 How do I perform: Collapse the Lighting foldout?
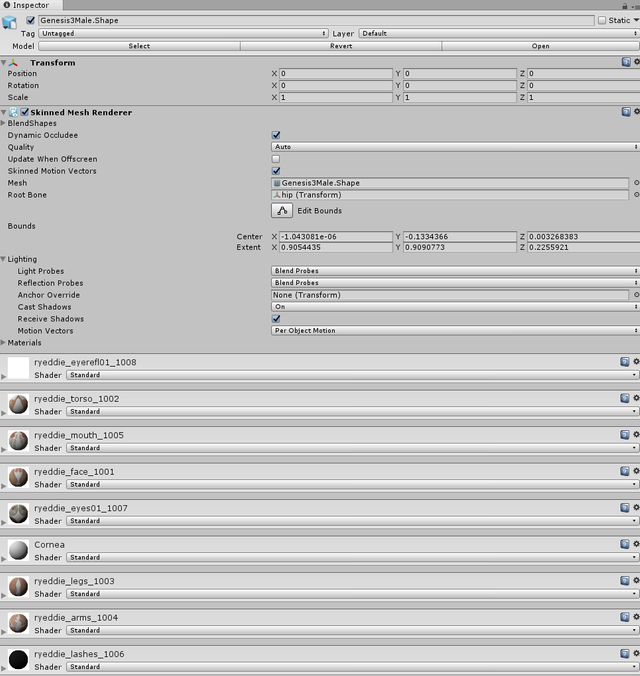[3, 259]
